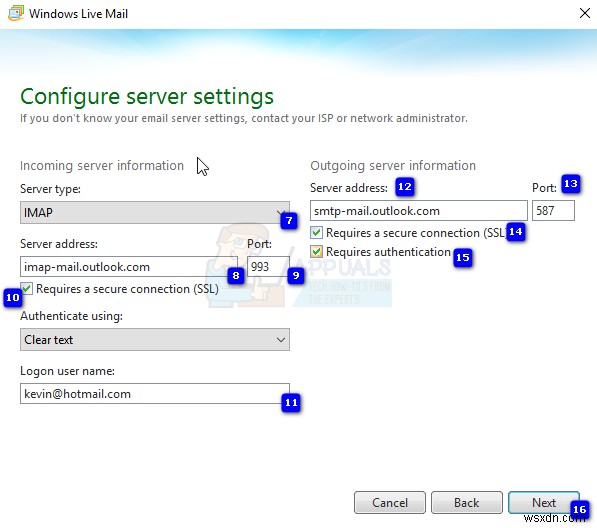
Task: Toggle incoming Requires a secure connection checkbox
Action: click(27, 289)
